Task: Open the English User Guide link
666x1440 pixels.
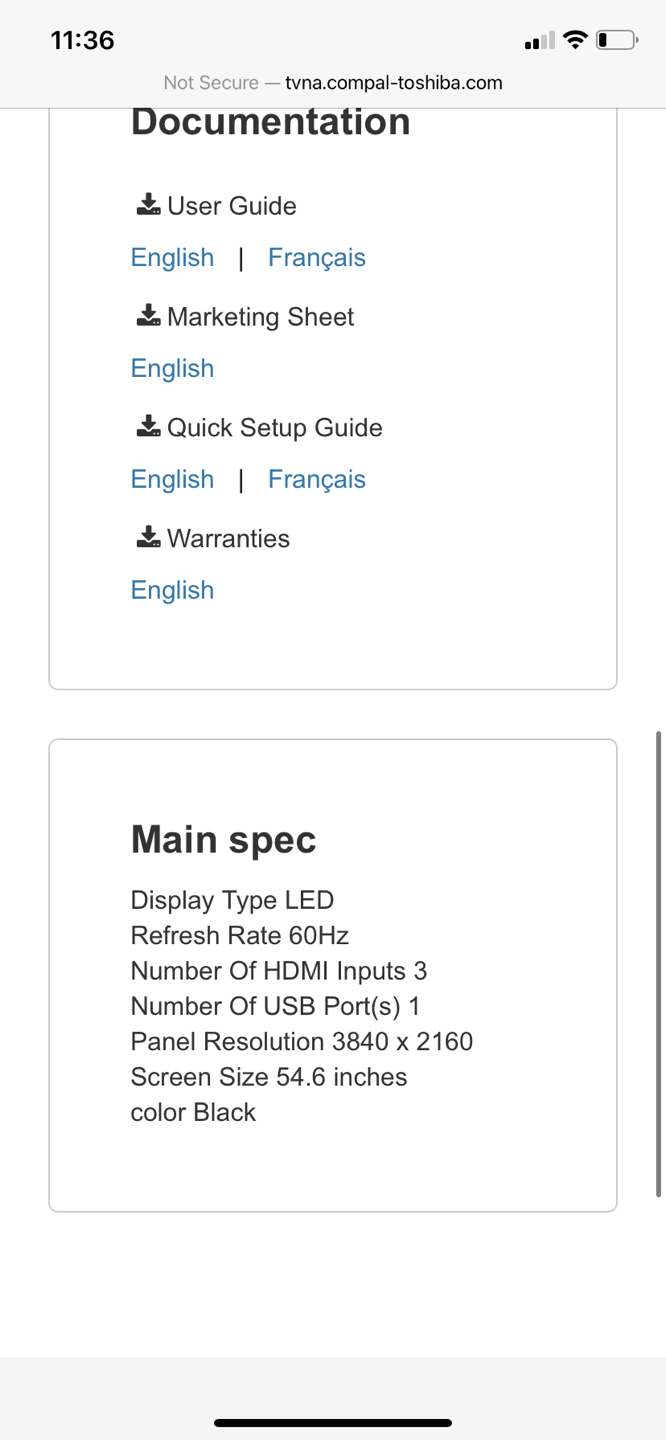Action: point(172,257)
